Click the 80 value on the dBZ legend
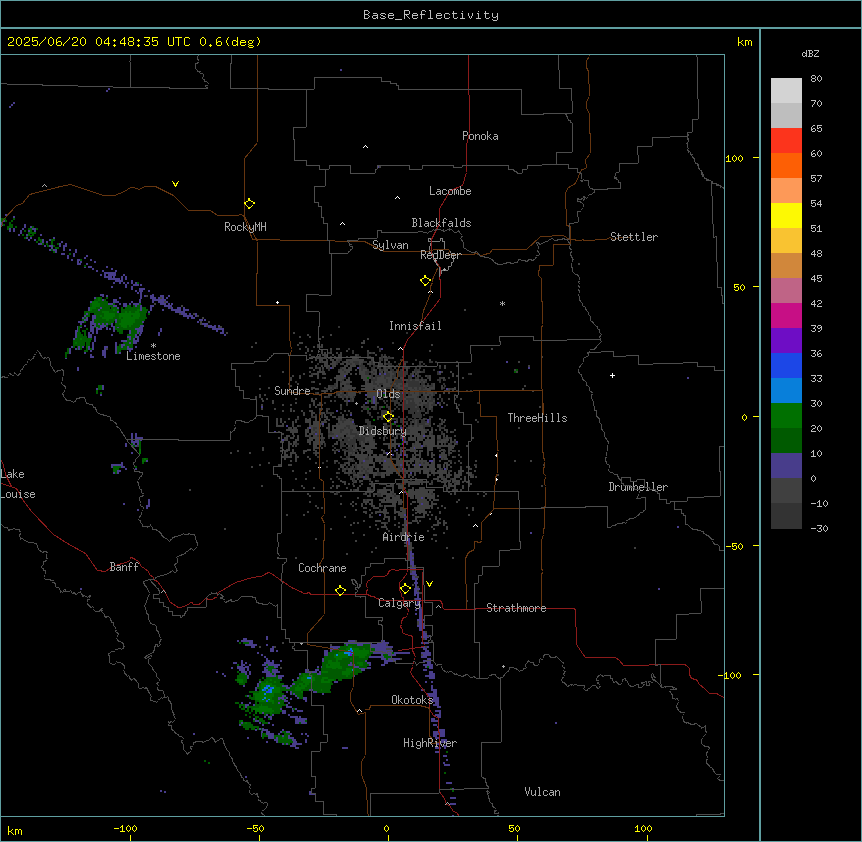 coord(816,79)
